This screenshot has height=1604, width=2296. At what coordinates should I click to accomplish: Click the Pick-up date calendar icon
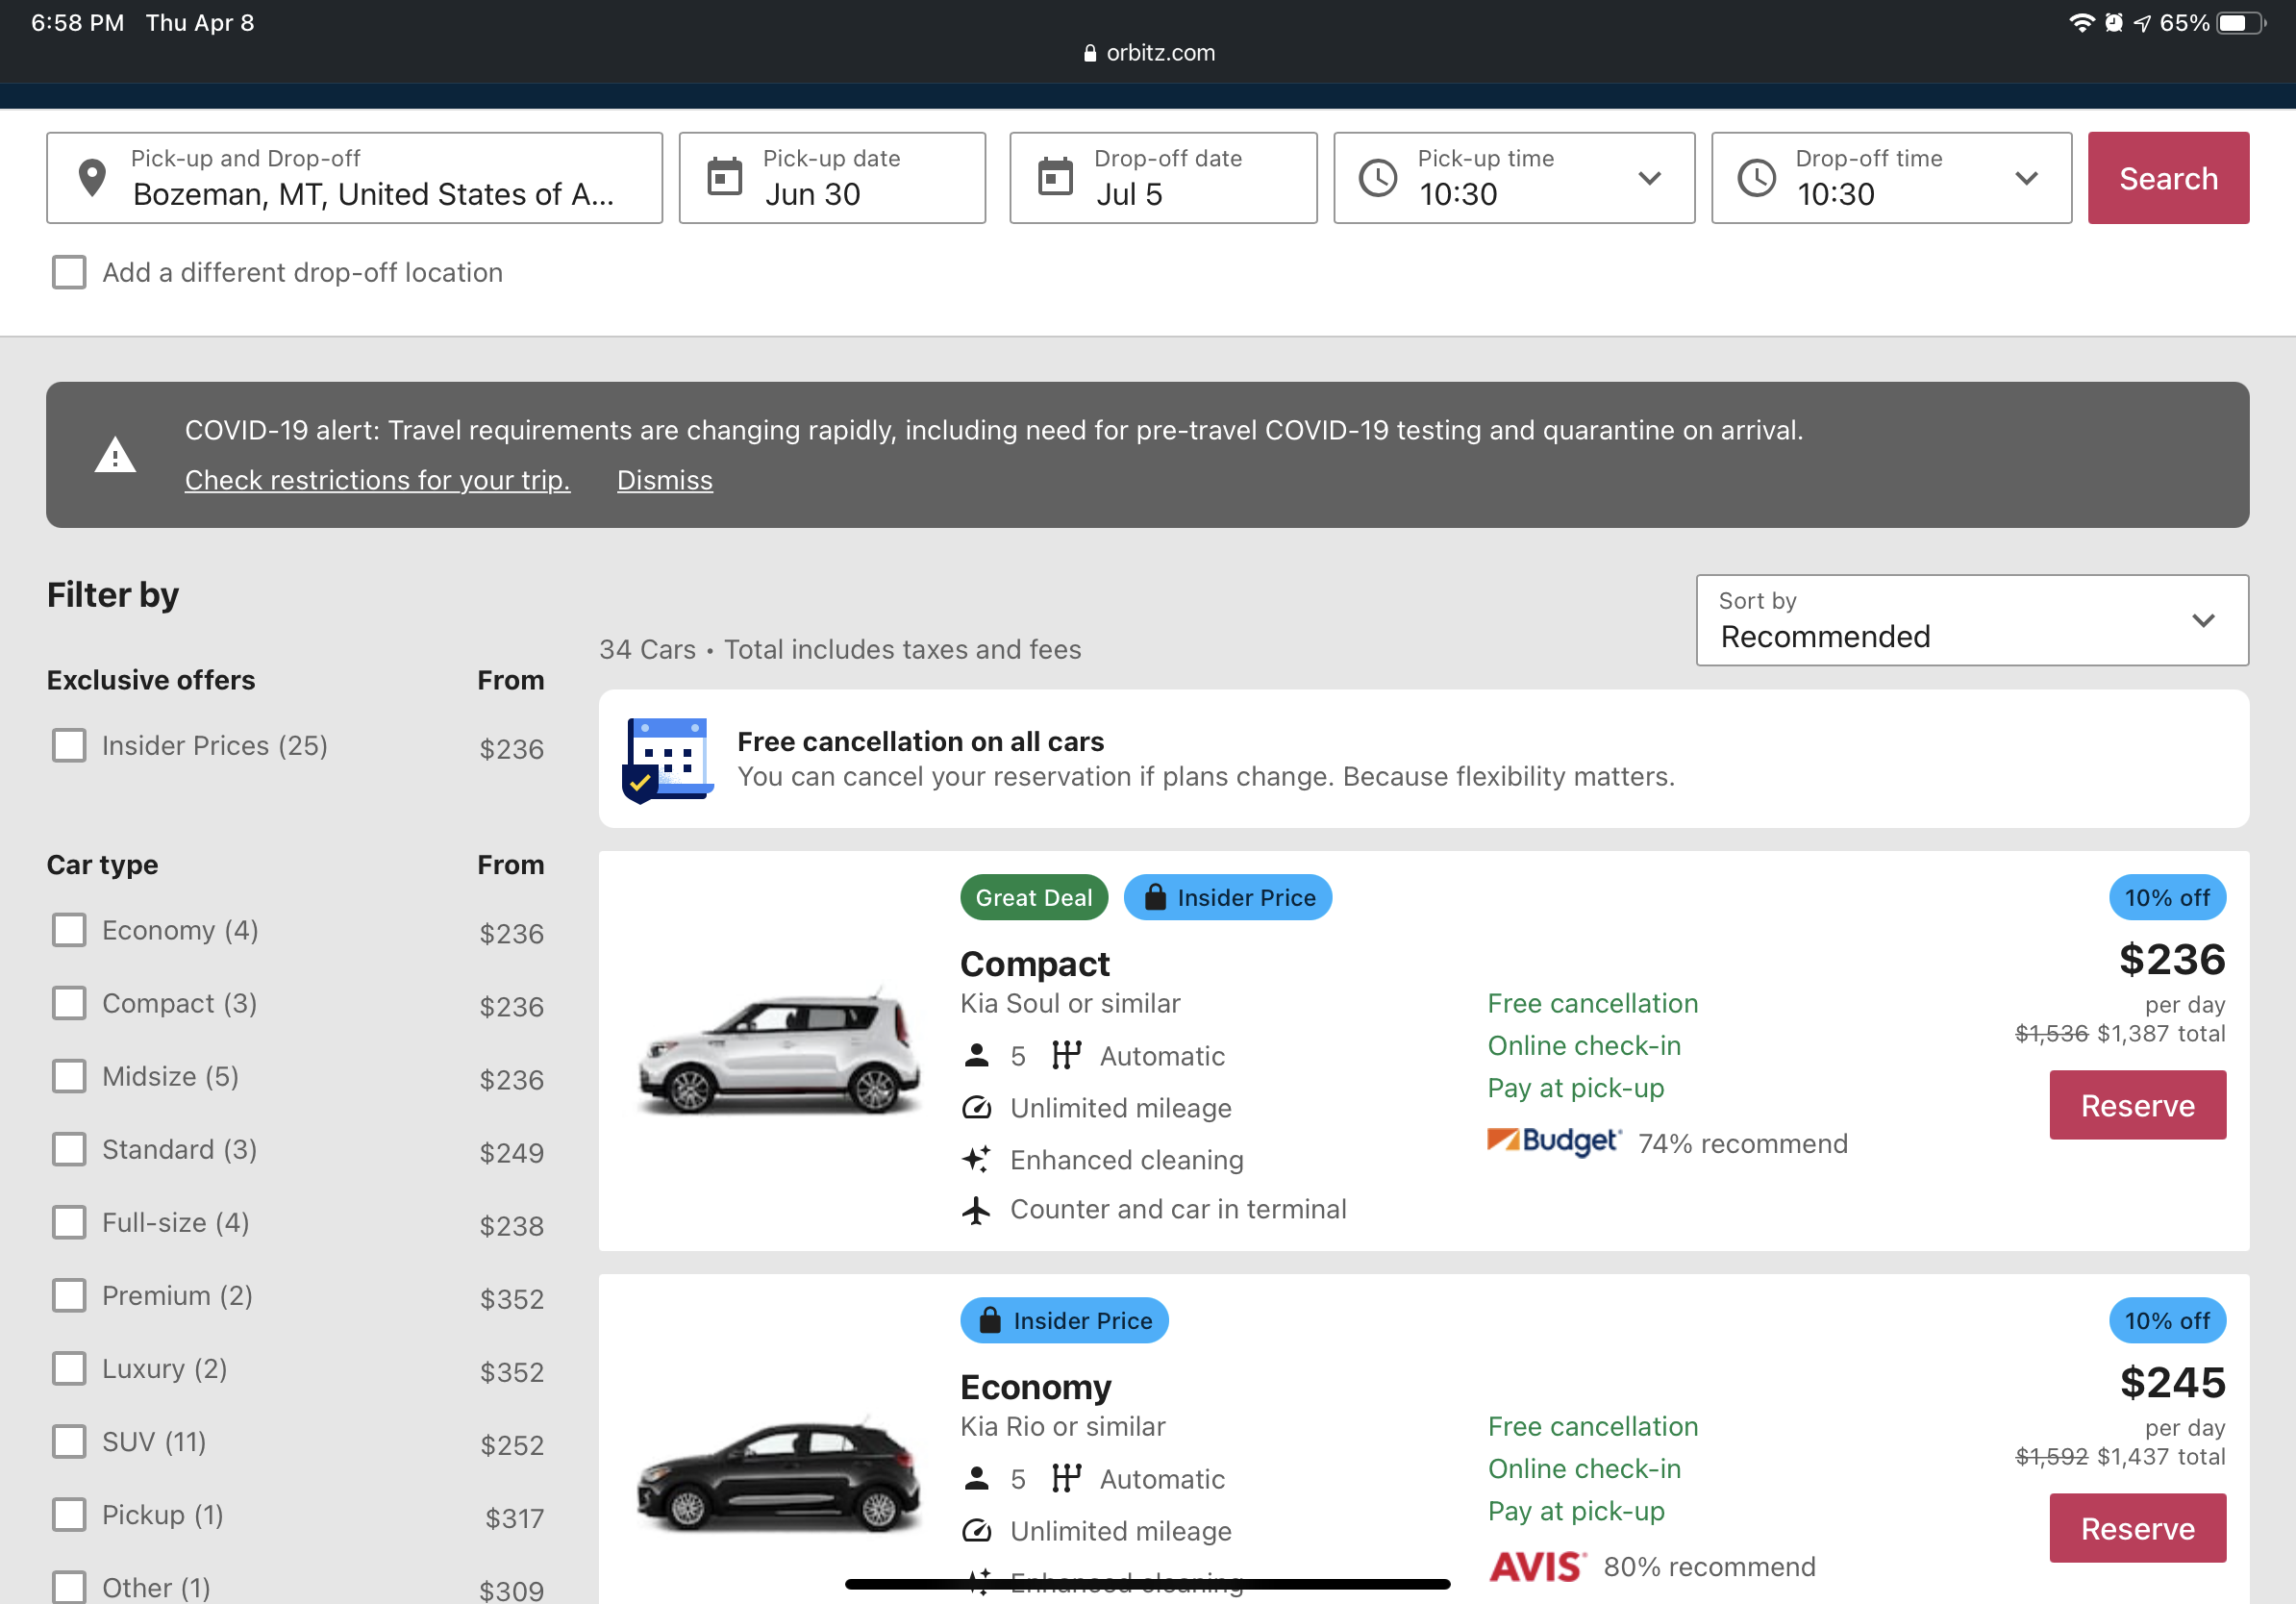(725, 177)
